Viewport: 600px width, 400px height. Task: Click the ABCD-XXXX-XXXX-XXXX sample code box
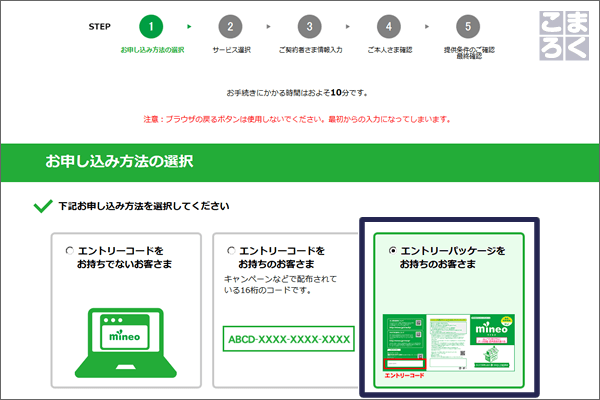pyautogui.click(x=289, y=339)
